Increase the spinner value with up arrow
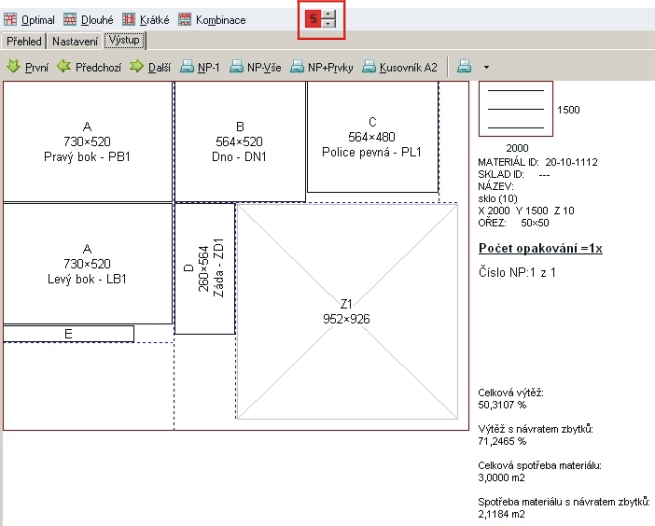Screen dimensions: 655x526 coord(329,15)
